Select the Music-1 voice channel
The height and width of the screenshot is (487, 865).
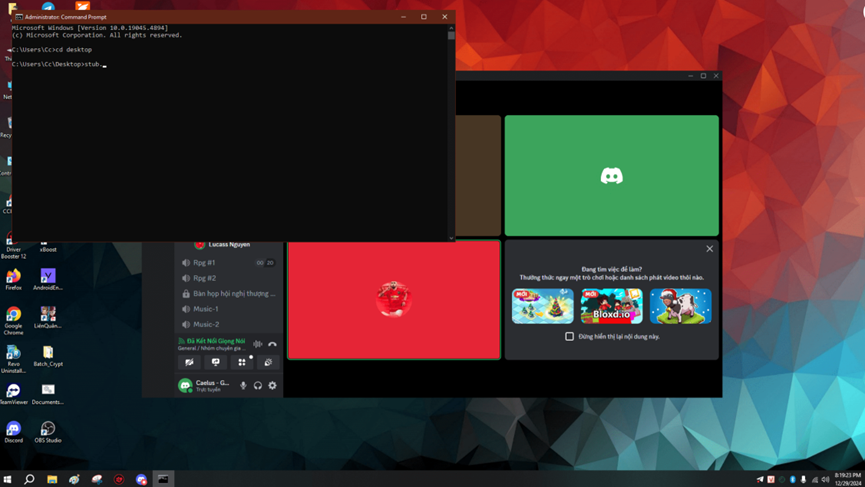(206, 309)
